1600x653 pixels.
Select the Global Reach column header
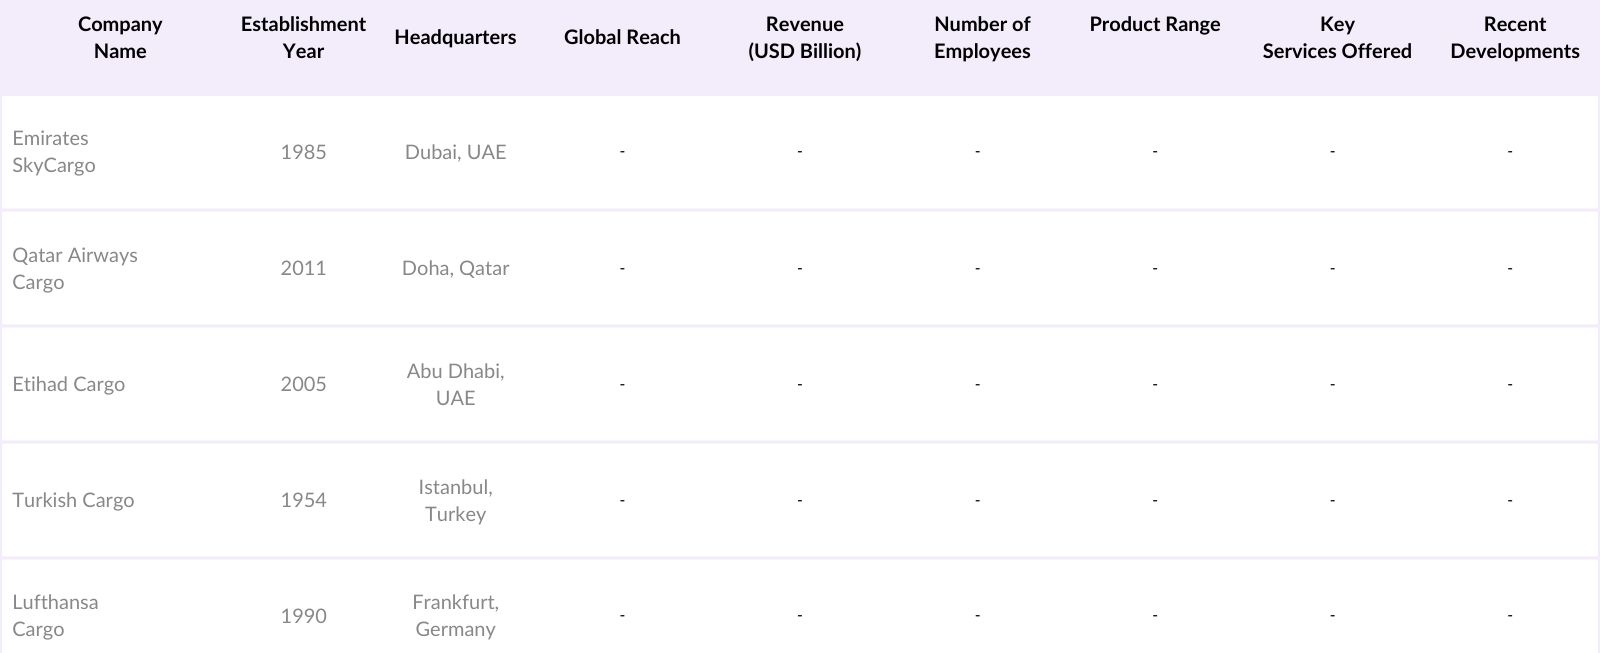click(622, 37)
